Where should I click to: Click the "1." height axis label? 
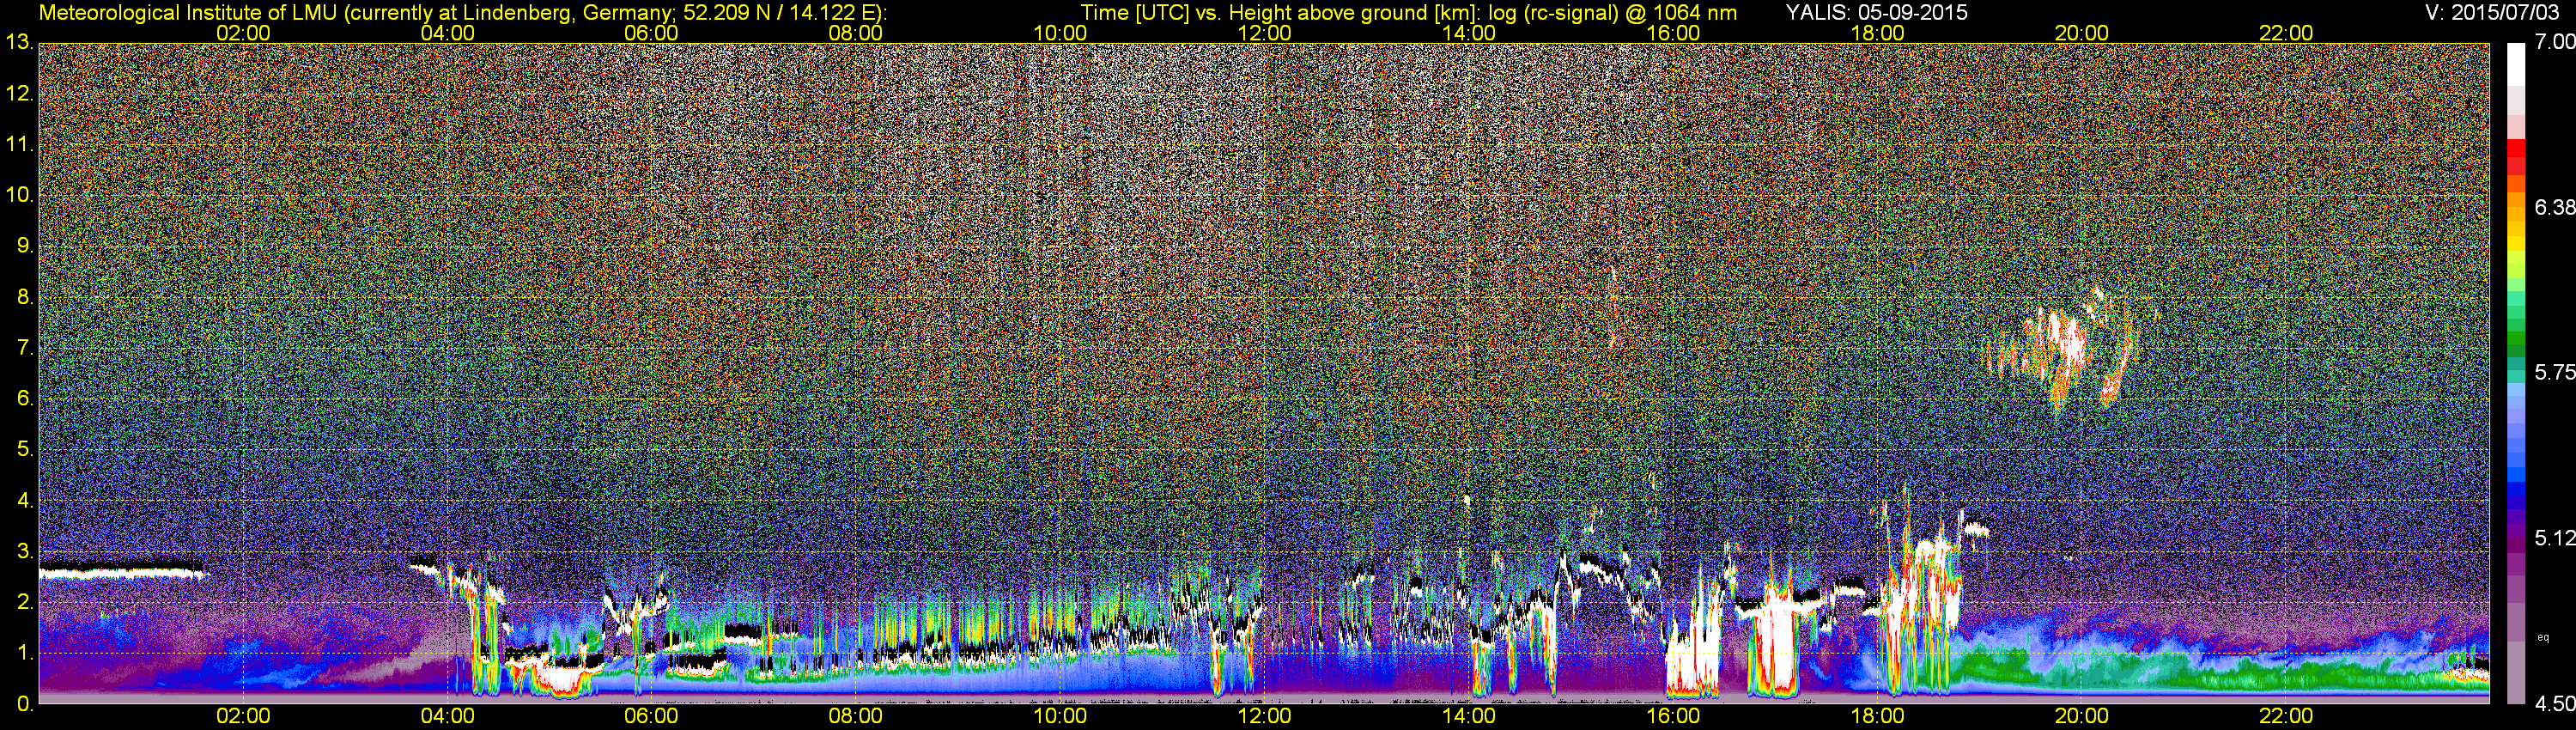[25, 653]
